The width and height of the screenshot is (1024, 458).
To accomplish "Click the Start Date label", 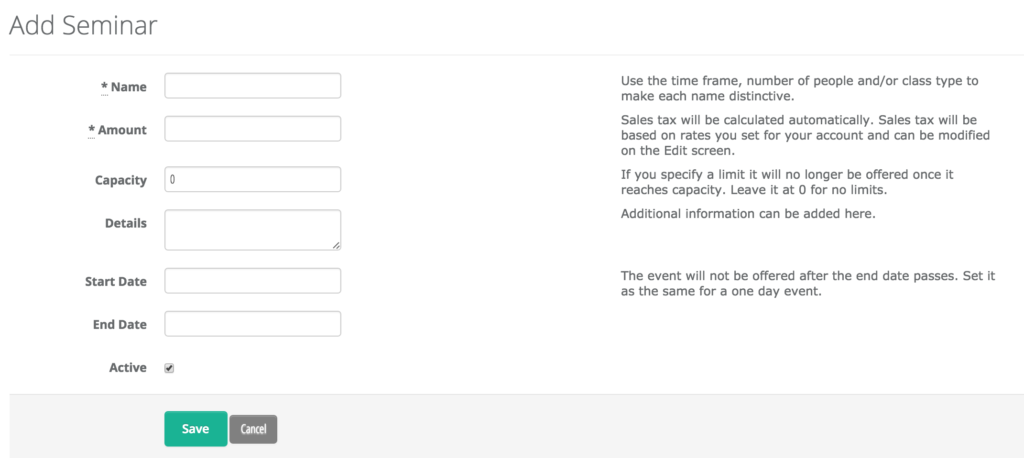I will point(116,282).
